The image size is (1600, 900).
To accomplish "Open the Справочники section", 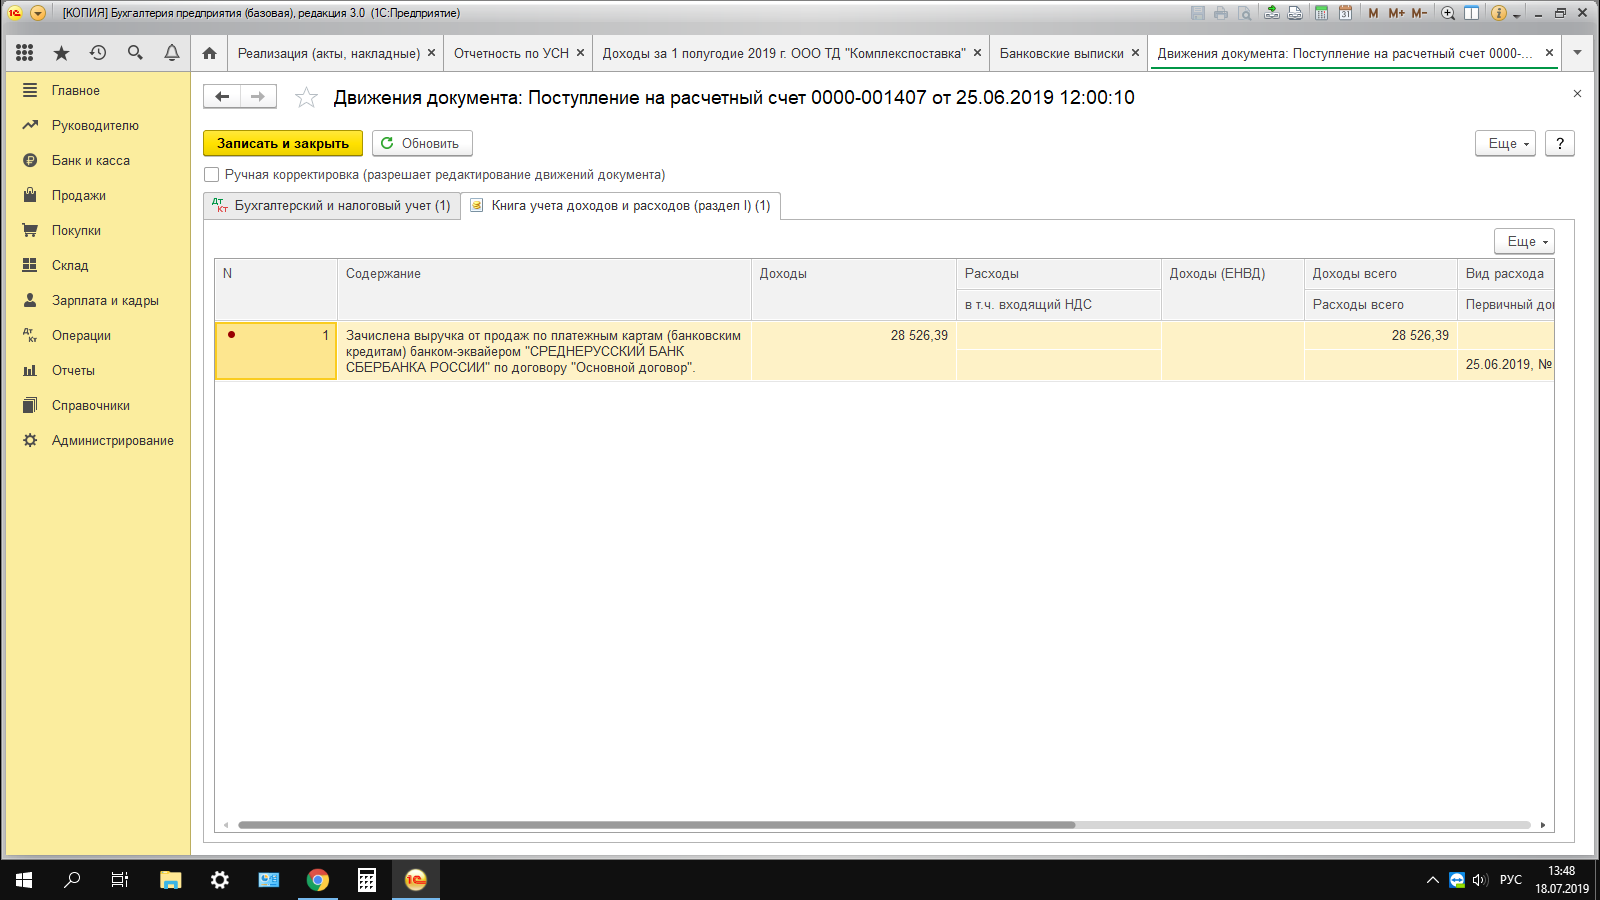I will pyautogui.click(x=91, y=405).
